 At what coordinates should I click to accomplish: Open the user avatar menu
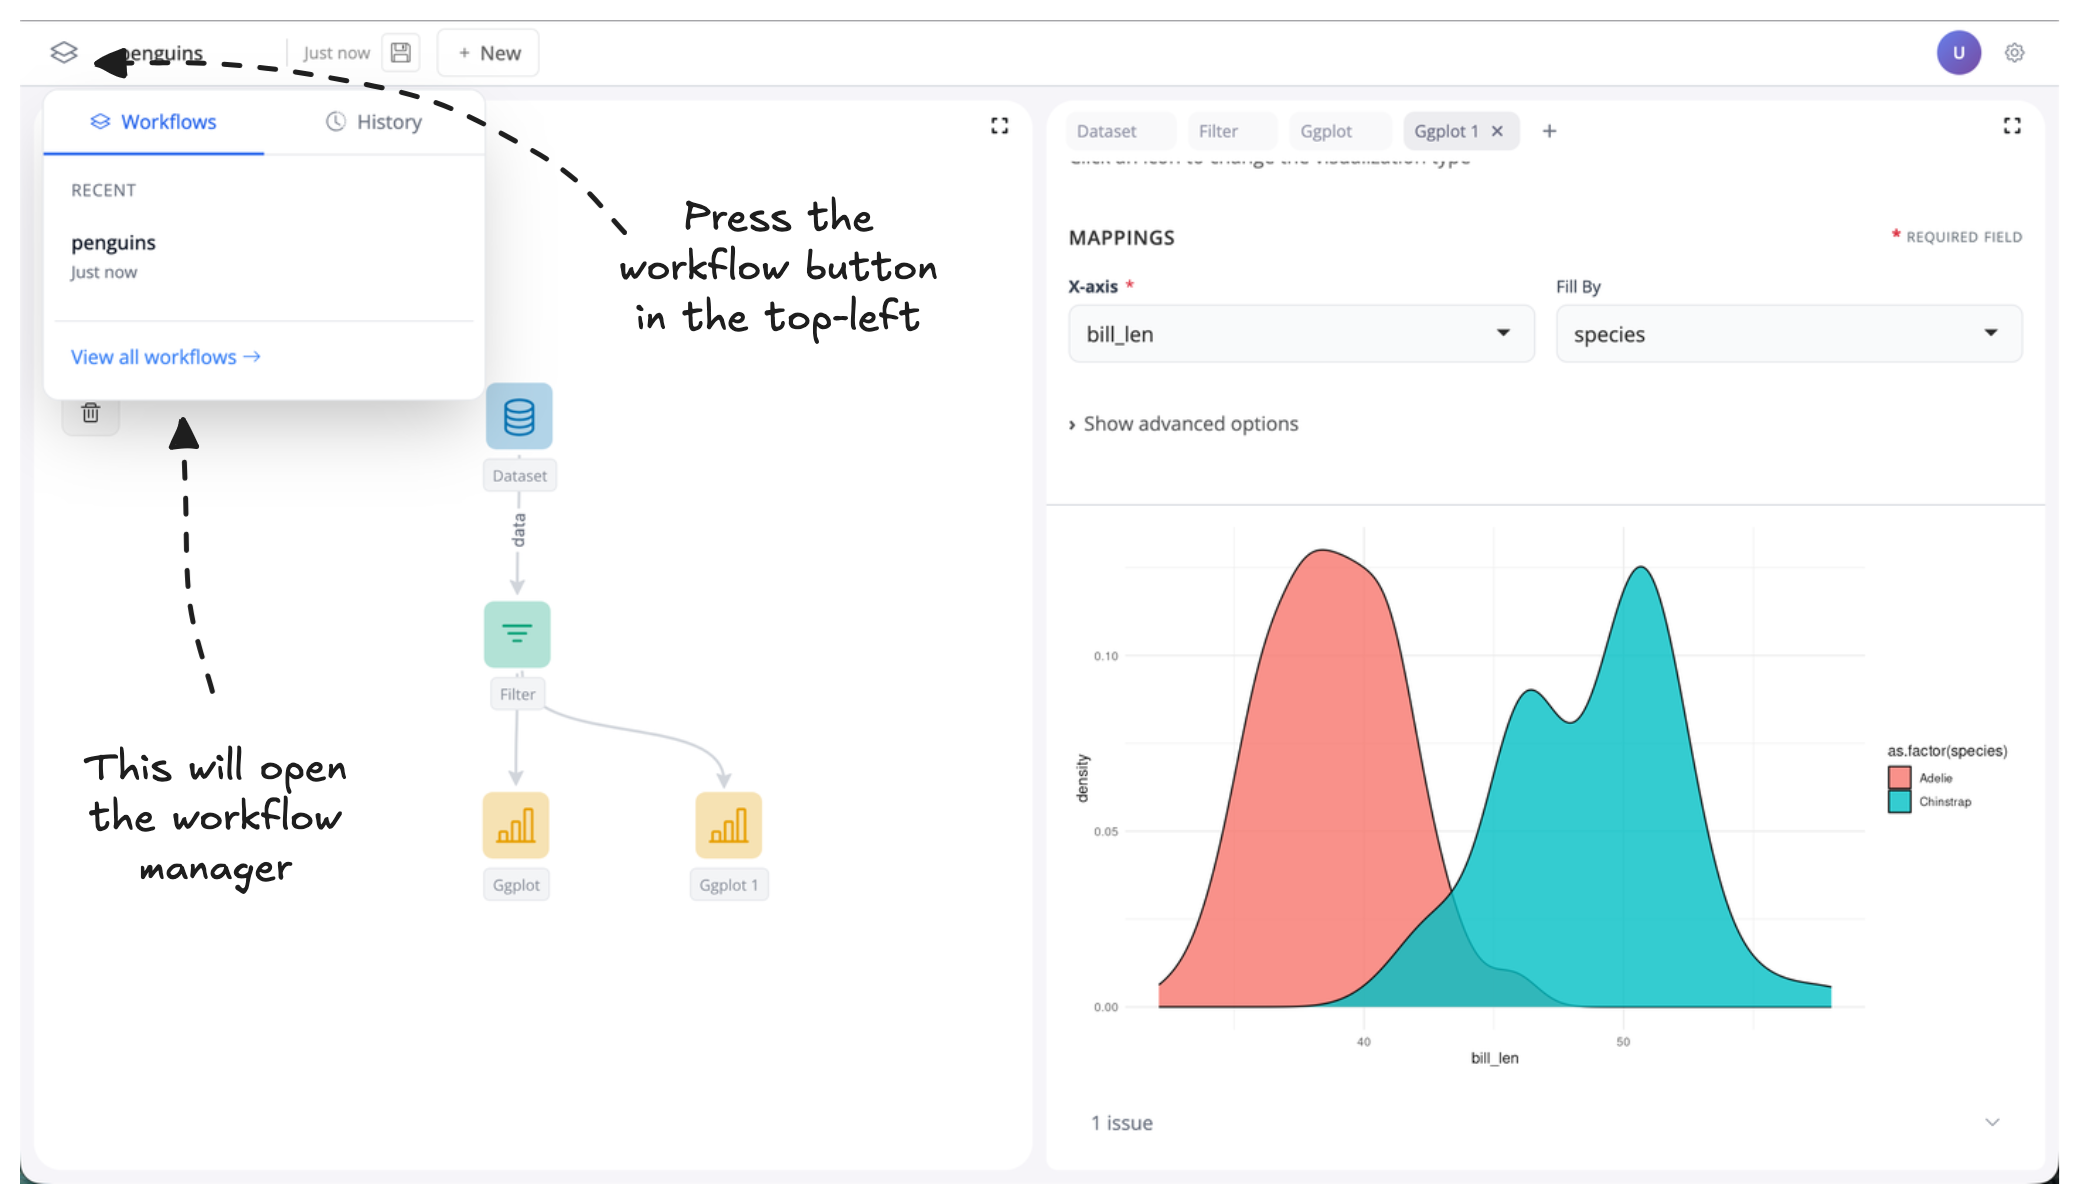pos(1958,53)
